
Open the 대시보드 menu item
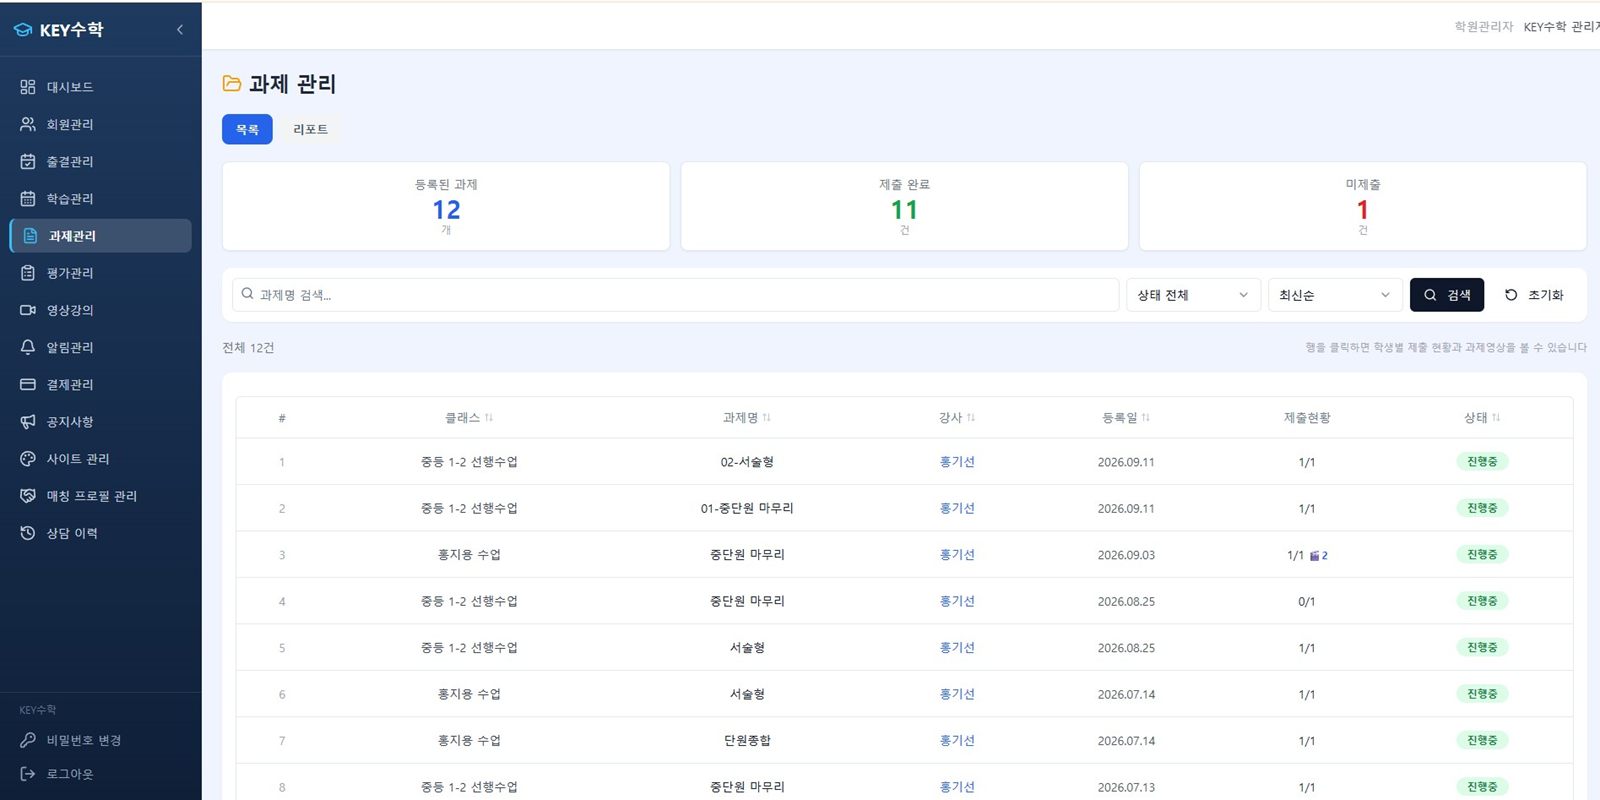[100, 87]
